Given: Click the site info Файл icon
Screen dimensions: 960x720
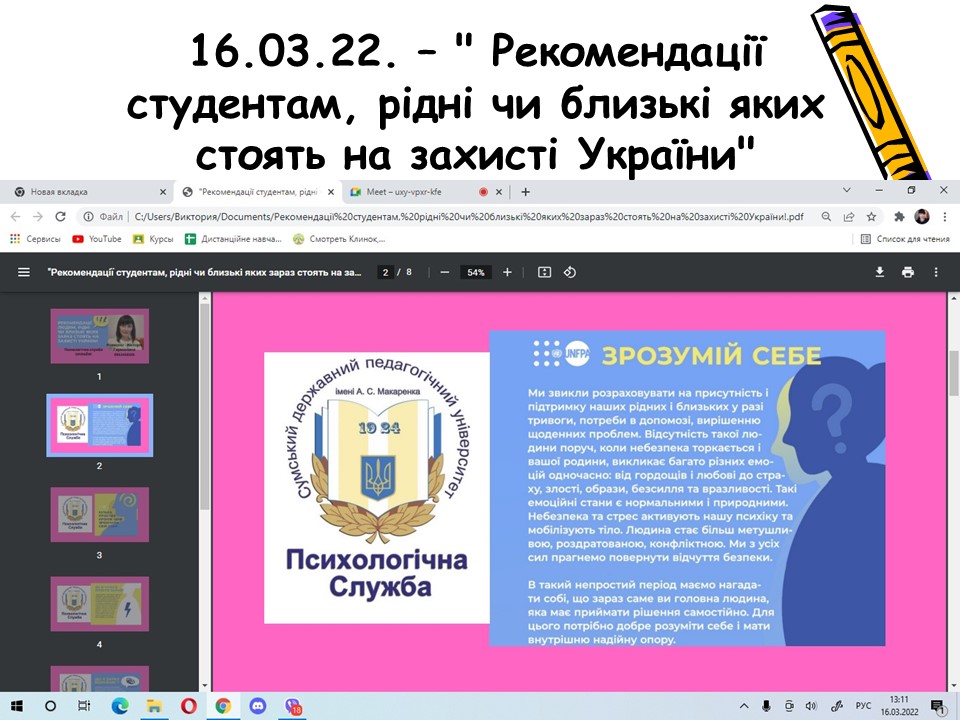Looking at the screenshot, I should point(89,217).
